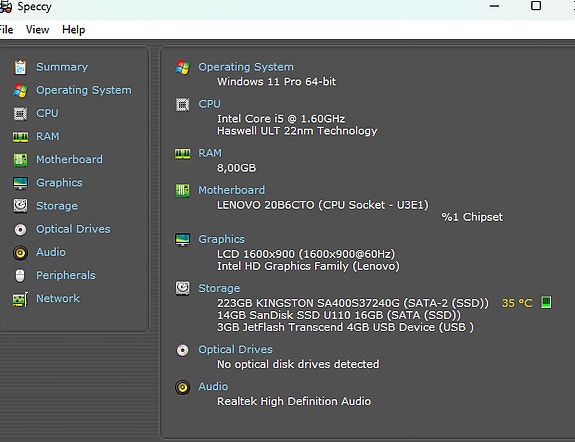Open the Help menu
Viewport: 575px width, 442px height.
click(74, 30)
